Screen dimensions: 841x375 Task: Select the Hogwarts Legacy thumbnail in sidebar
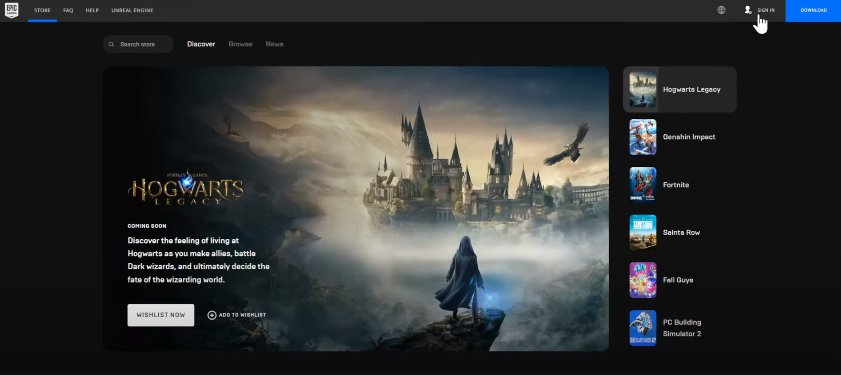coord(643,89)
